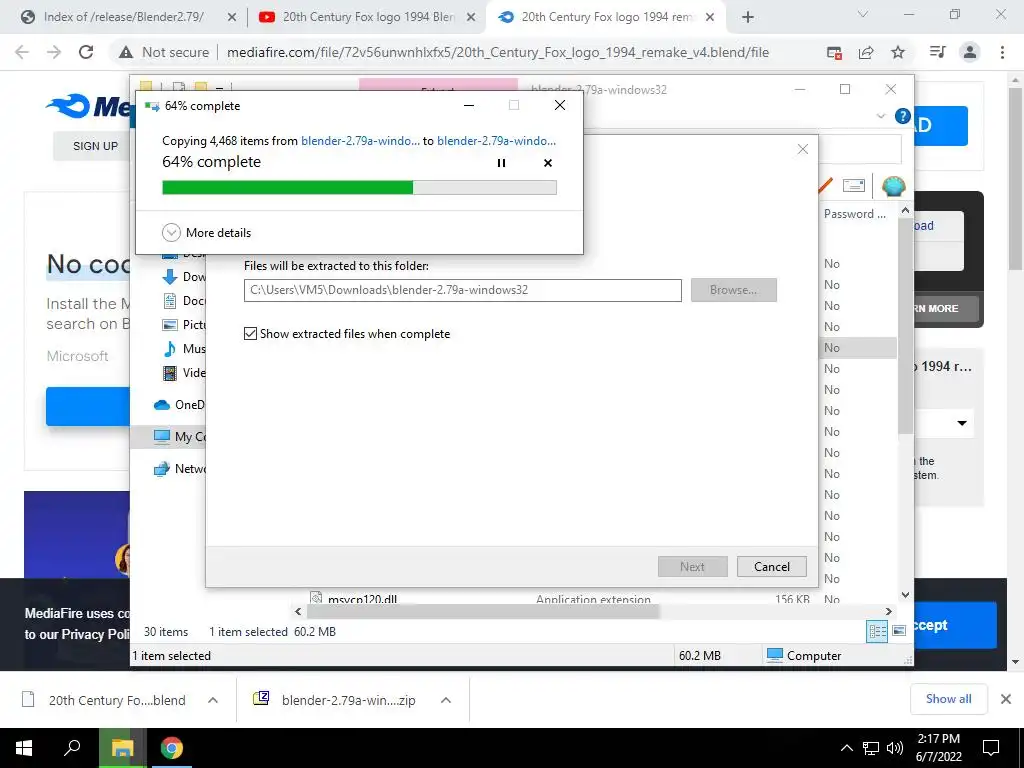Open a new Chrome tab
1024x768 pixels.
pos(748,18)
